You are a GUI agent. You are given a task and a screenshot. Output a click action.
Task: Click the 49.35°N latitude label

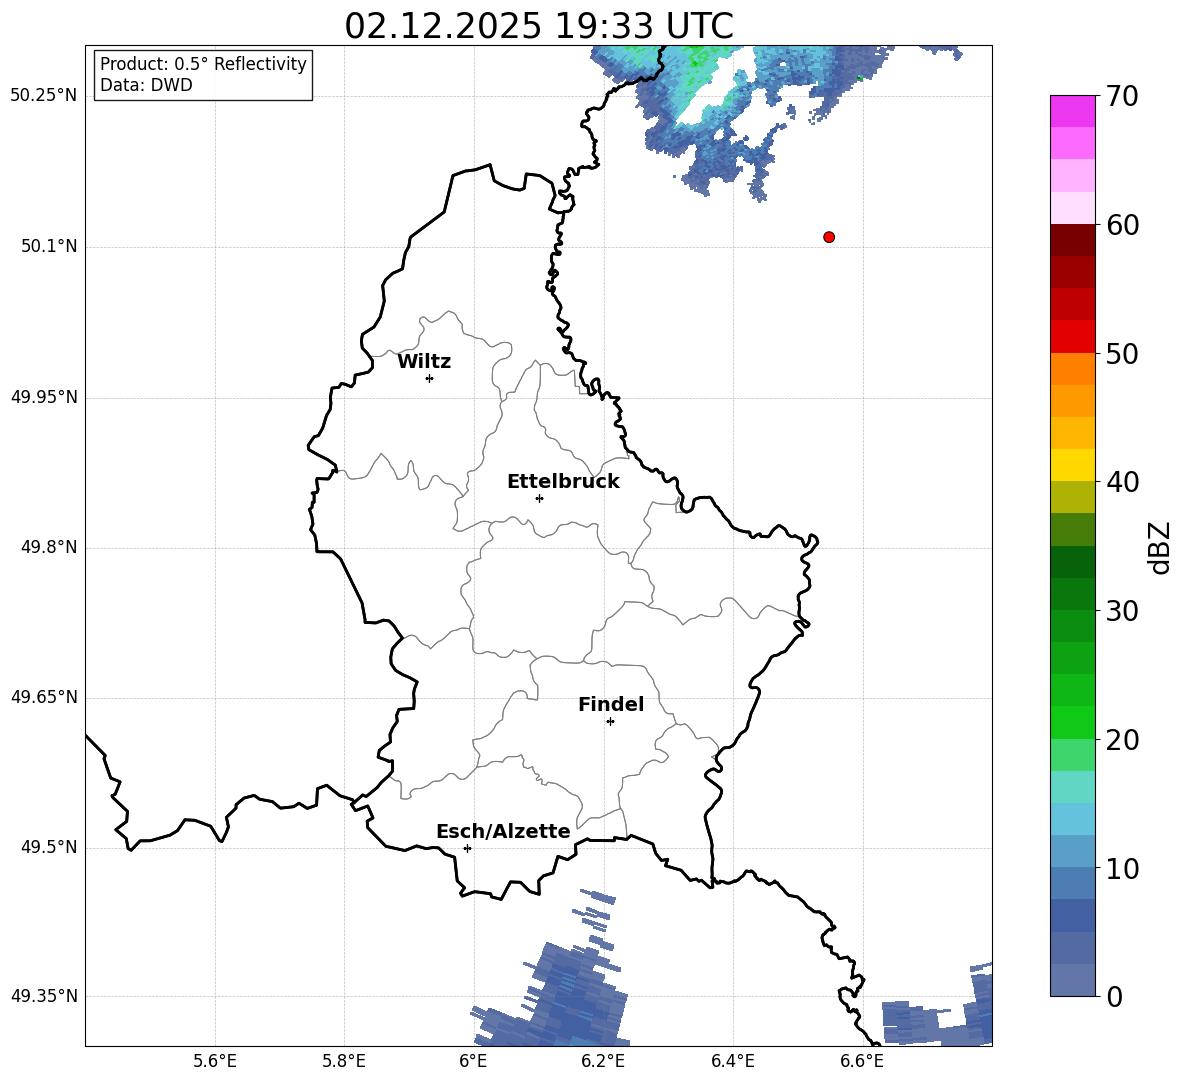[44, 996]
